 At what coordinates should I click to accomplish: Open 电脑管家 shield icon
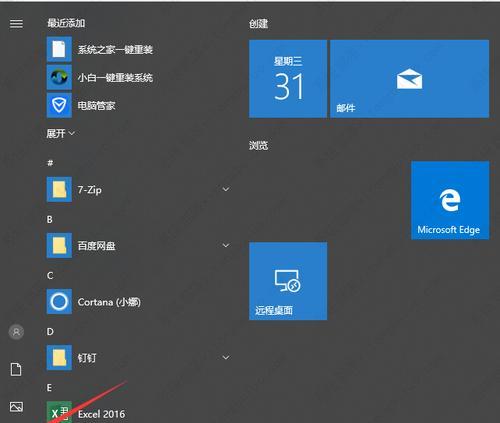[x=59, y=105]
